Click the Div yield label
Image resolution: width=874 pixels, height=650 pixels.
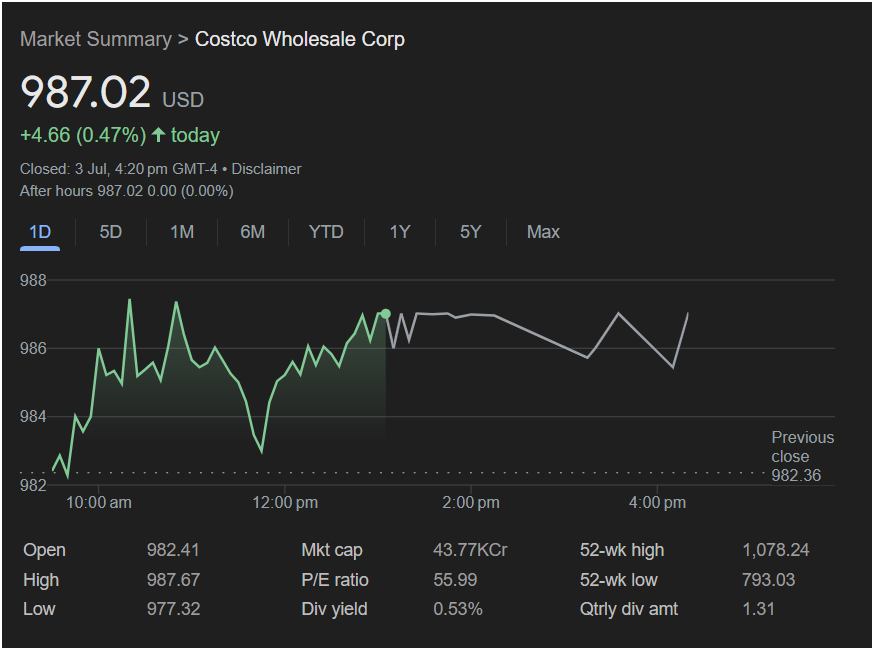334,609
